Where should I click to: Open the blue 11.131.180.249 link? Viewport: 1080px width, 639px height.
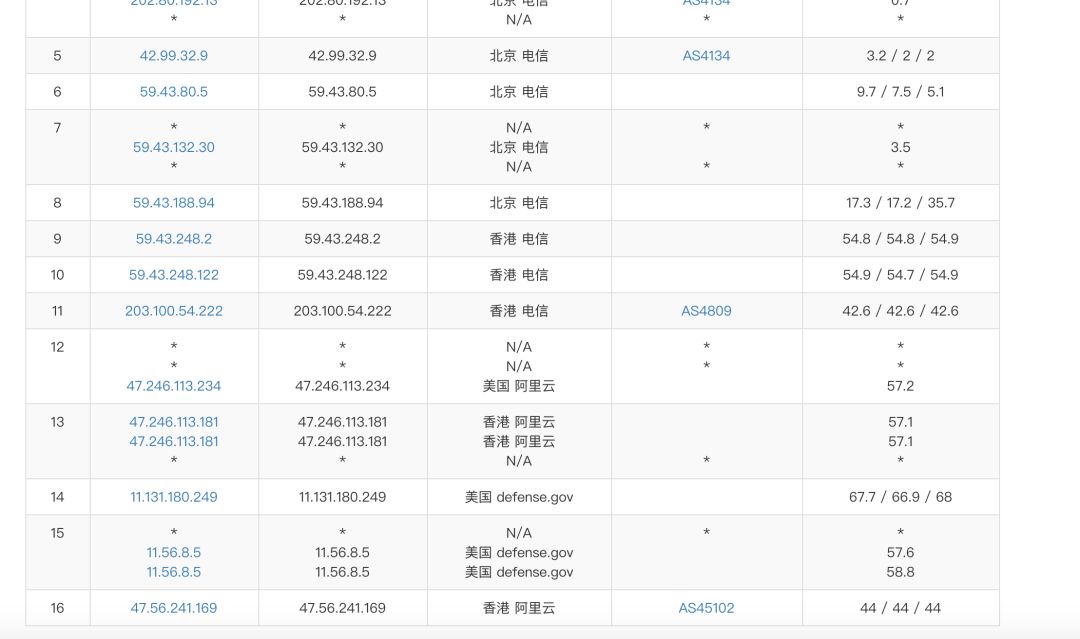pyautogui.click(x=174, y=497)
